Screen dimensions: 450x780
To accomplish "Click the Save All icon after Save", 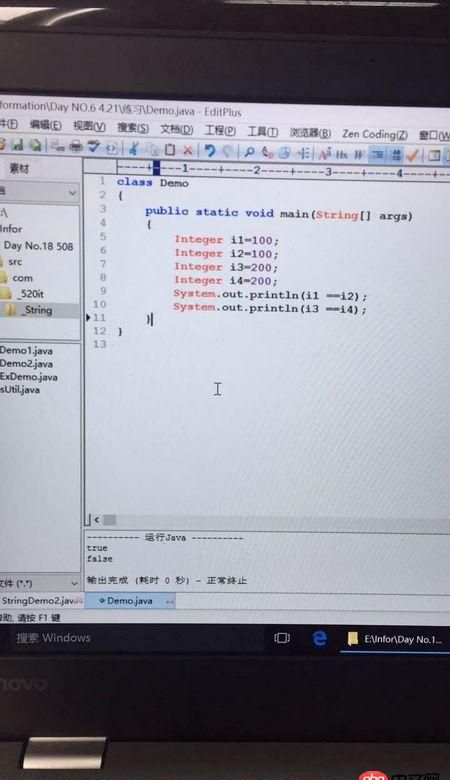I will pos(35,145).
